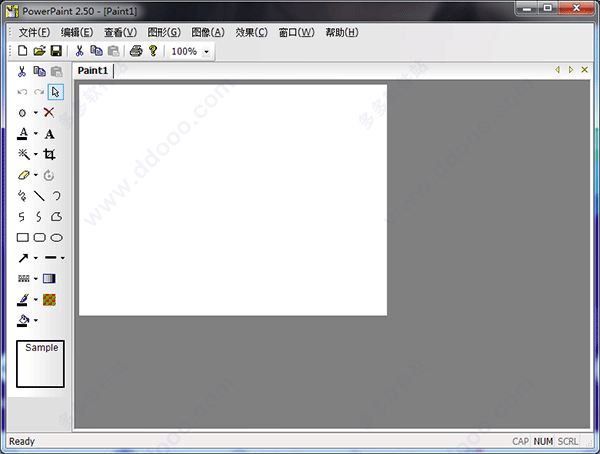Image resolution: width=600 pixels, height=454 pixels.
Task: Expand the eraser dropdown arrow
Action: pos(36,175)
